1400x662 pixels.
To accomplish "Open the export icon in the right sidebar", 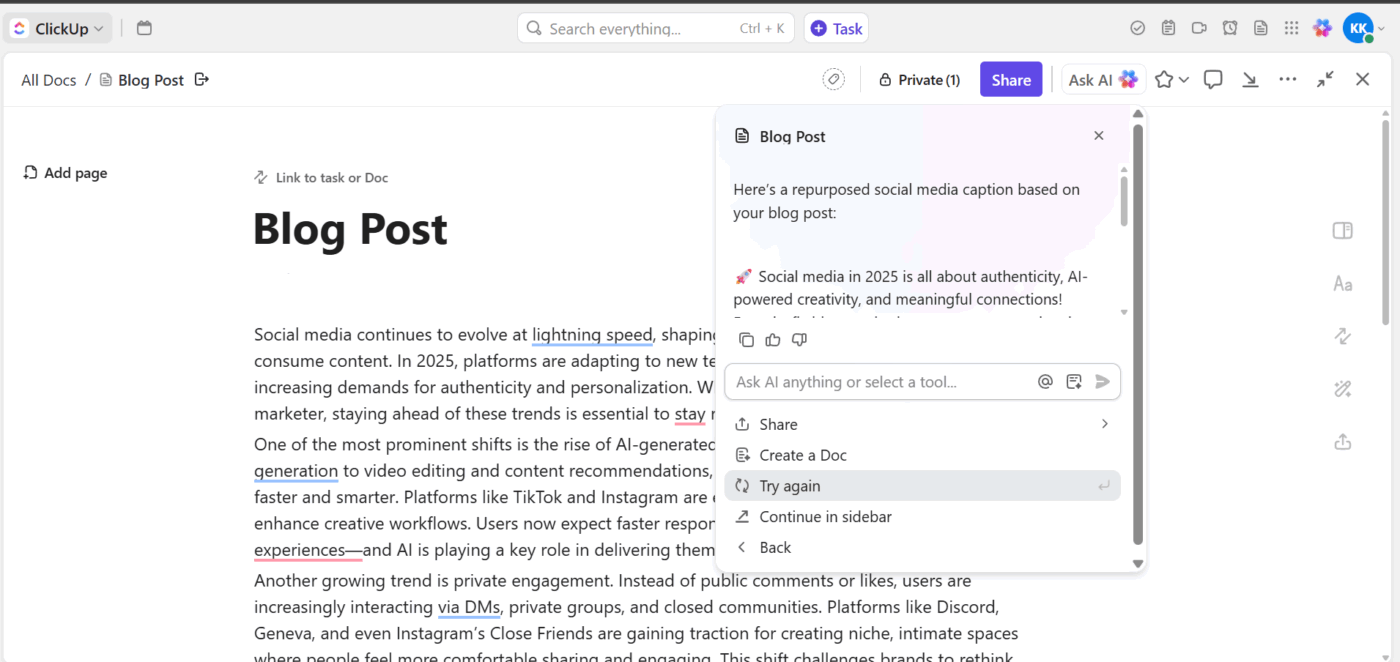I will coord(1342,441).
